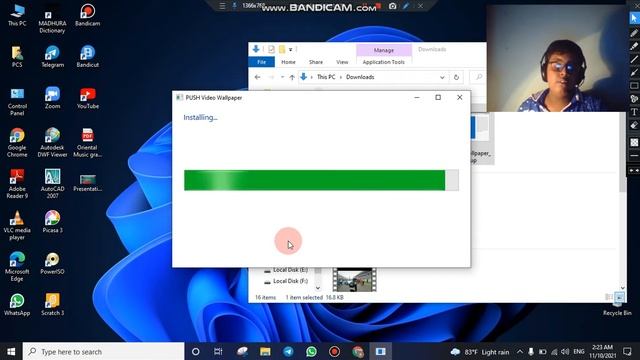This screenshot has width=640, height=360.
Task: Open the Bandicam top bar menu icon
Action: coord(222,6)
